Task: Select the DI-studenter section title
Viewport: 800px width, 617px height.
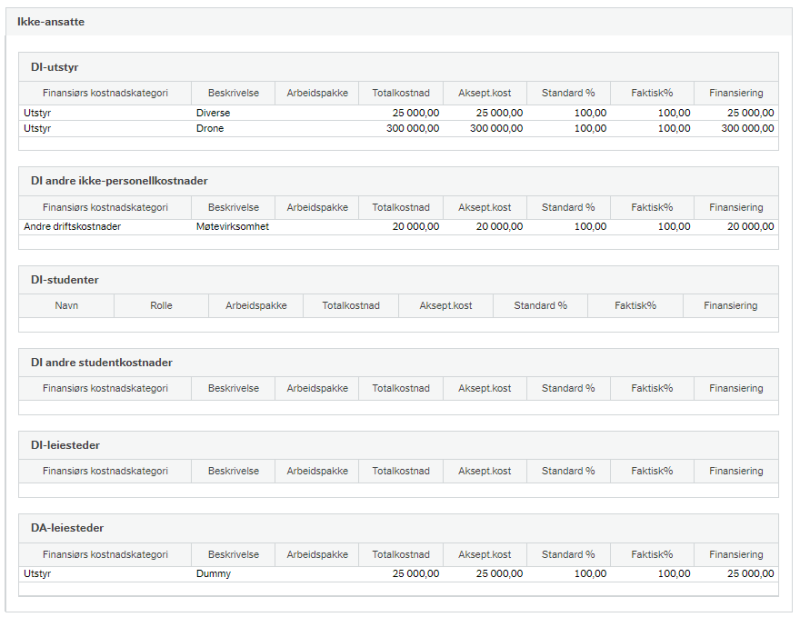Action: click(65, 280)
